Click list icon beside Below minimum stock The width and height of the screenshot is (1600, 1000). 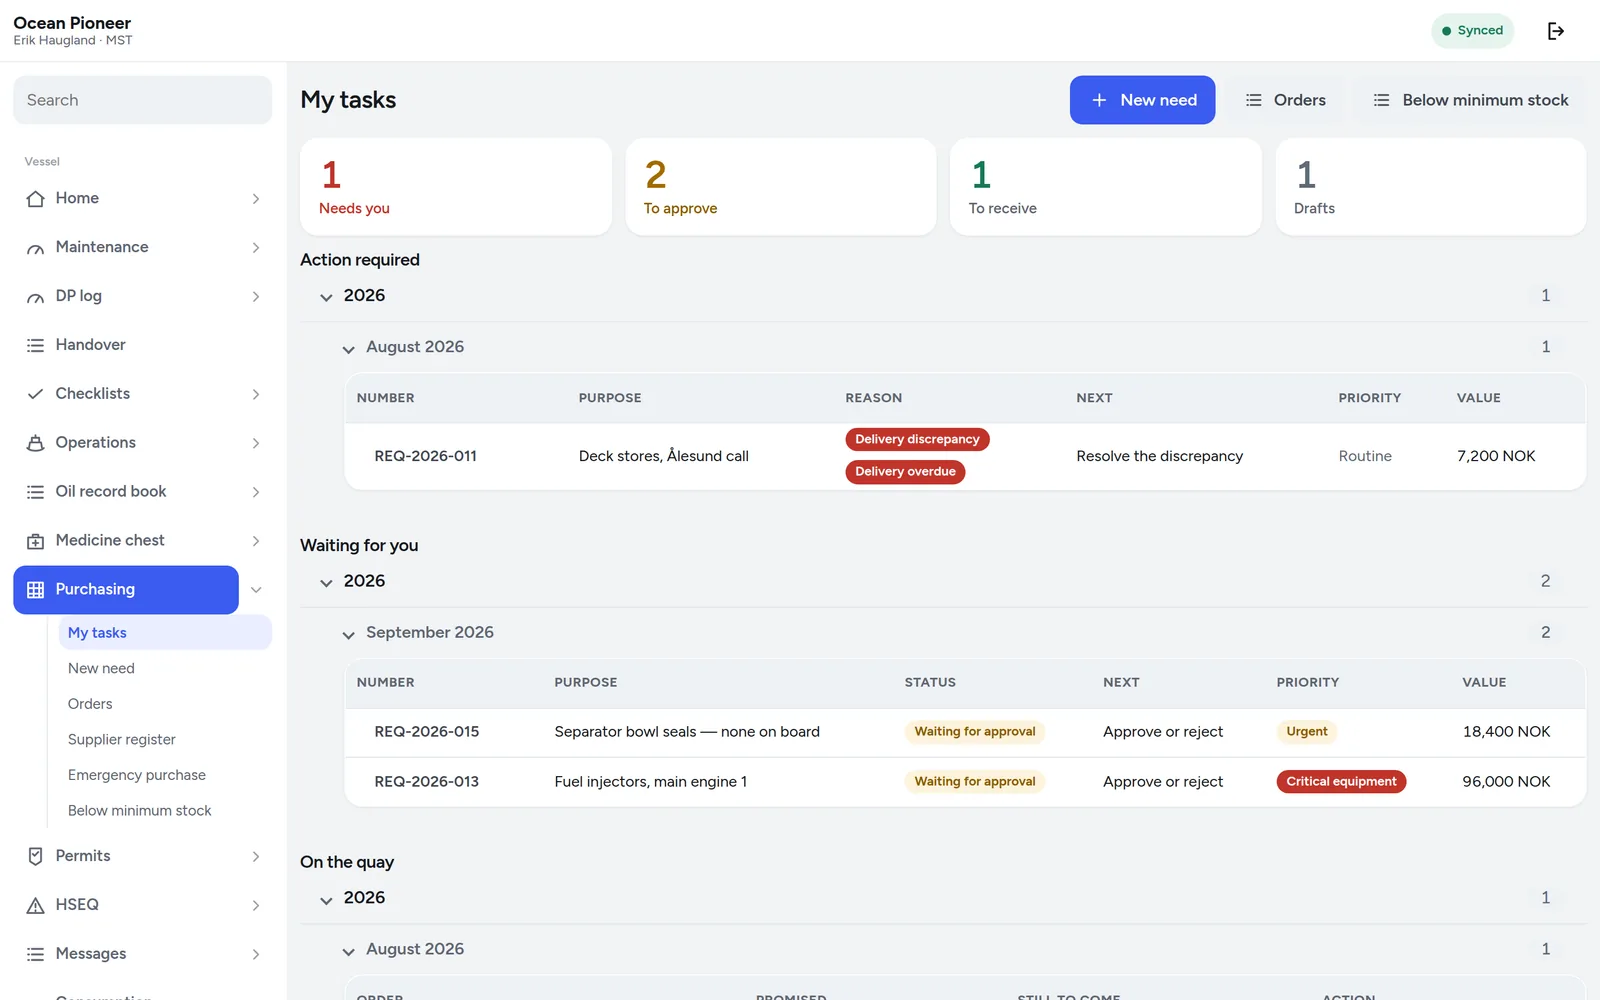pos(1381,100)
